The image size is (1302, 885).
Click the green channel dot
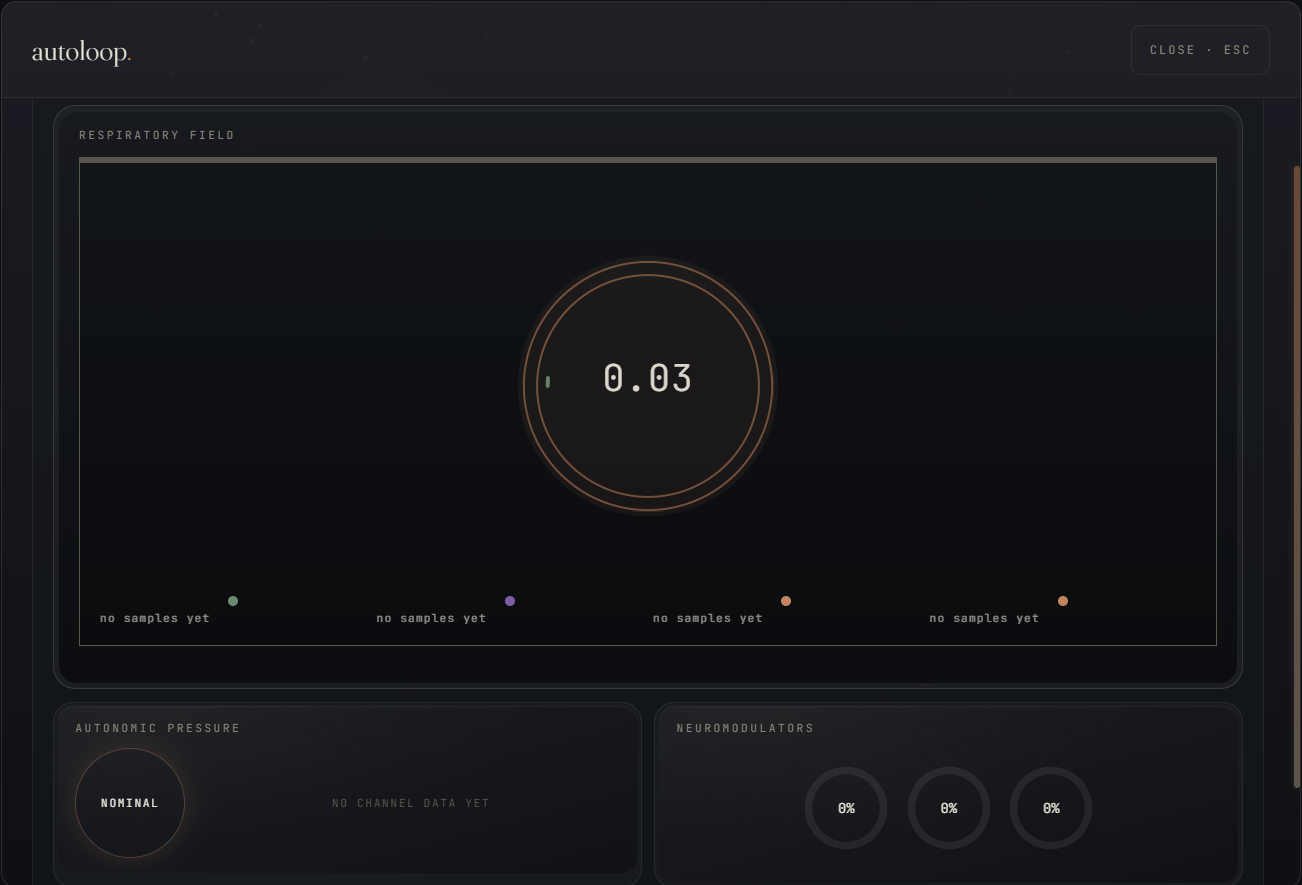pos(233,601)
